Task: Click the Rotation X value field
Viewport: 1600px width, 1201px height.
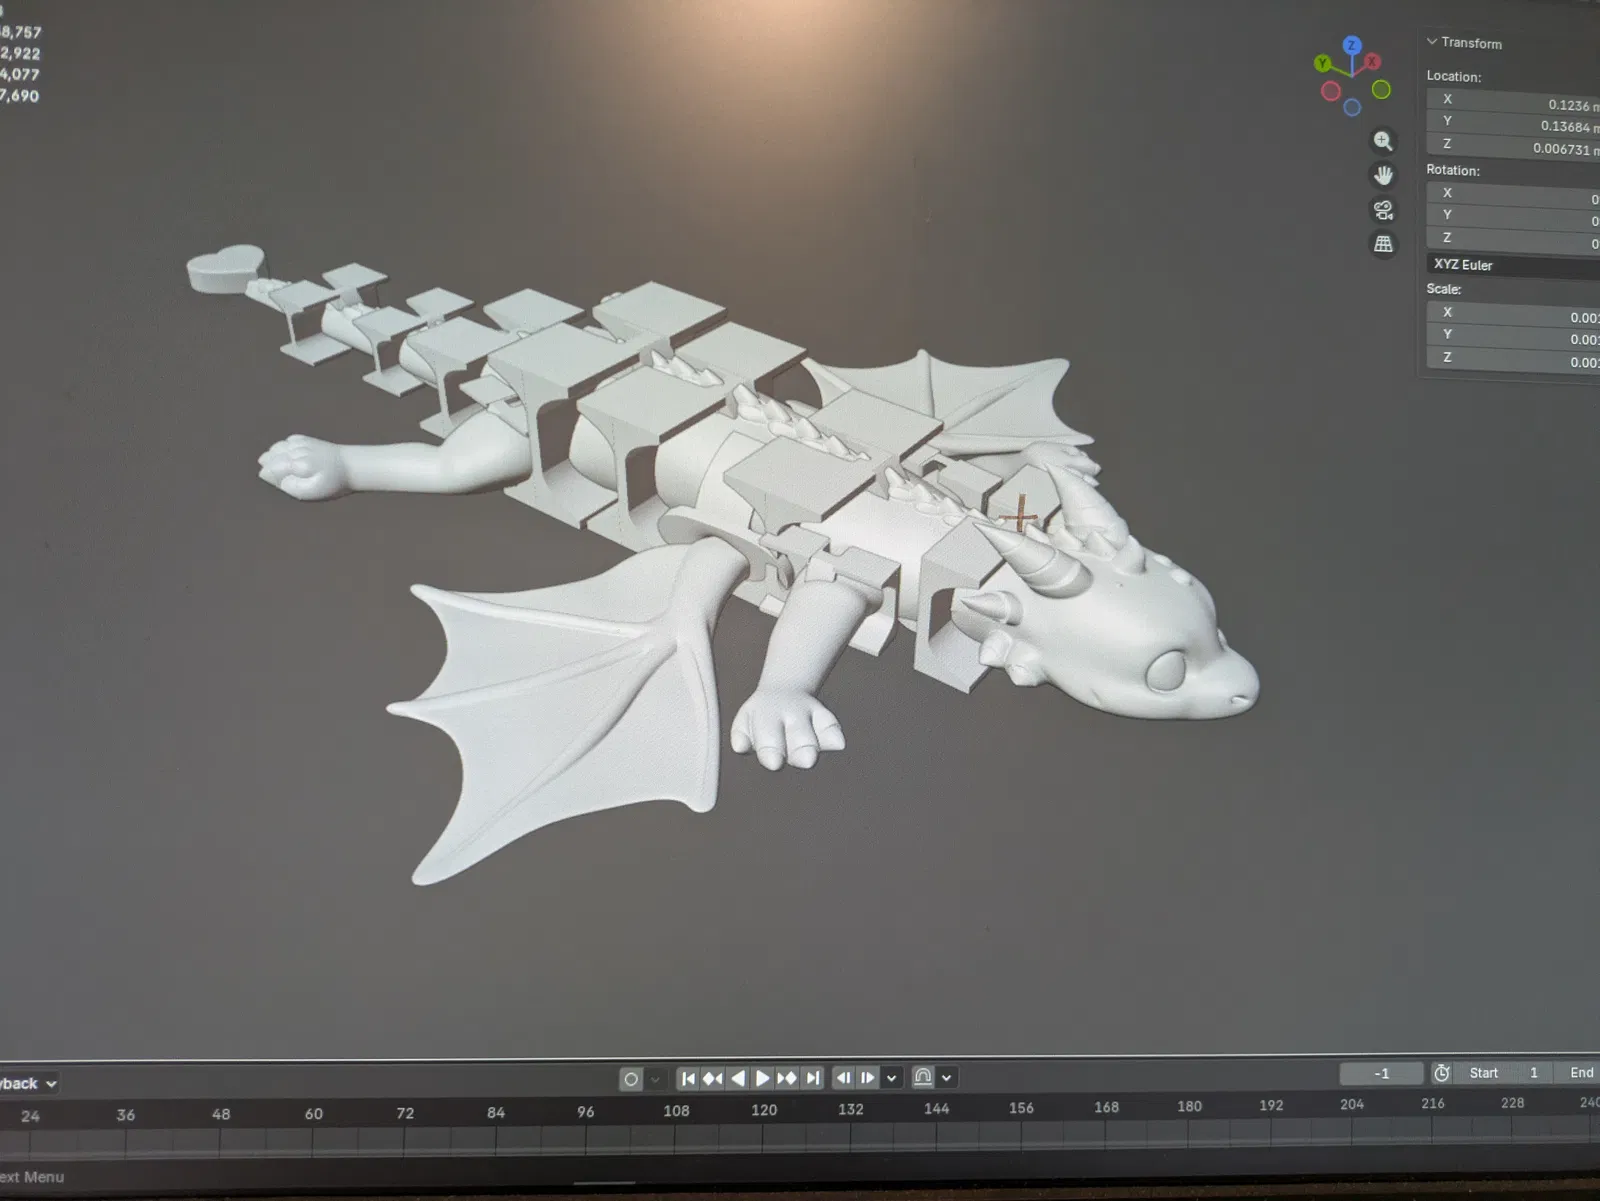Action: coord(1513,196)
